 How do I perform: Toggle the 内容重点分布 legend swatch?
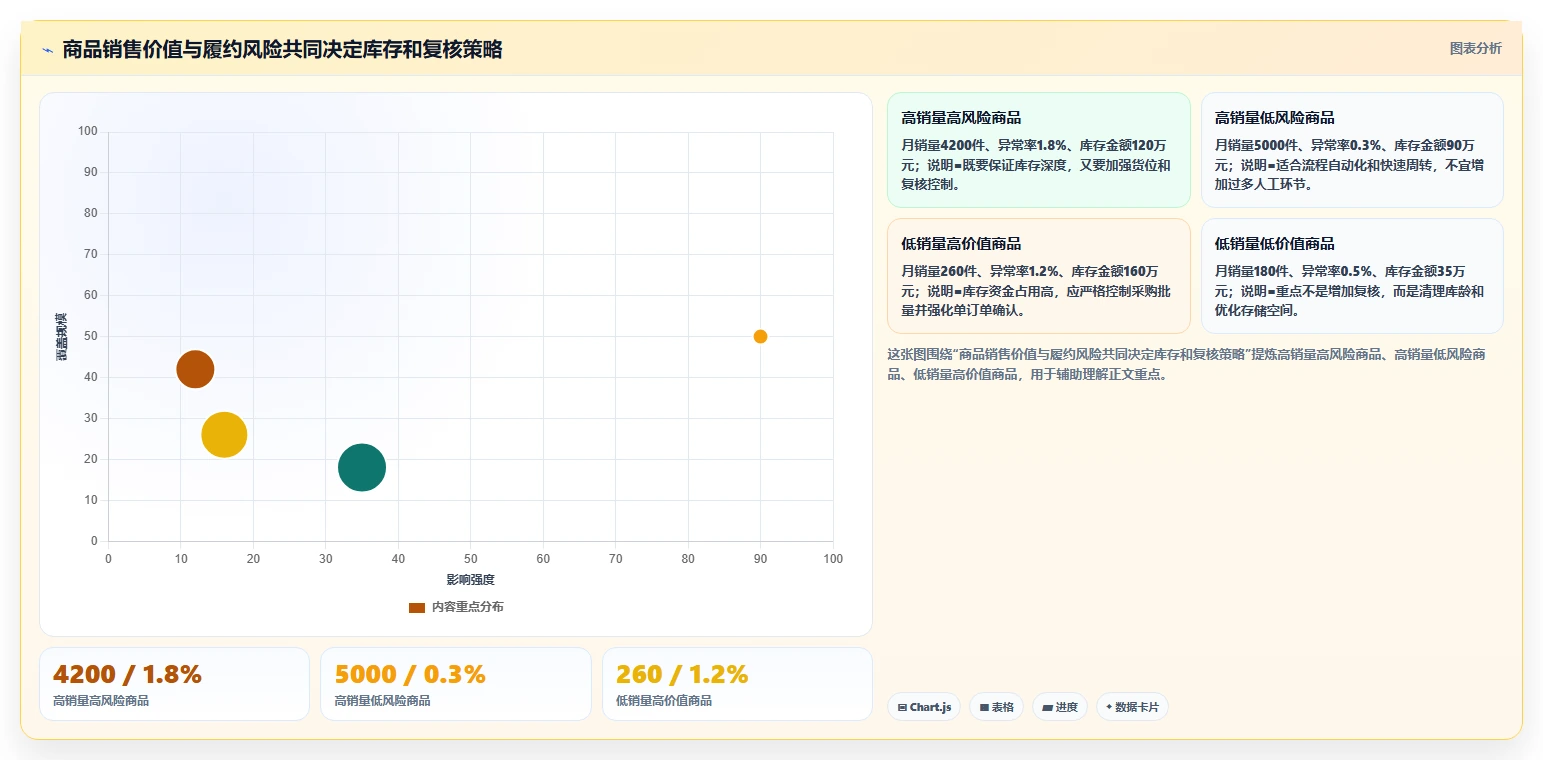417,607
